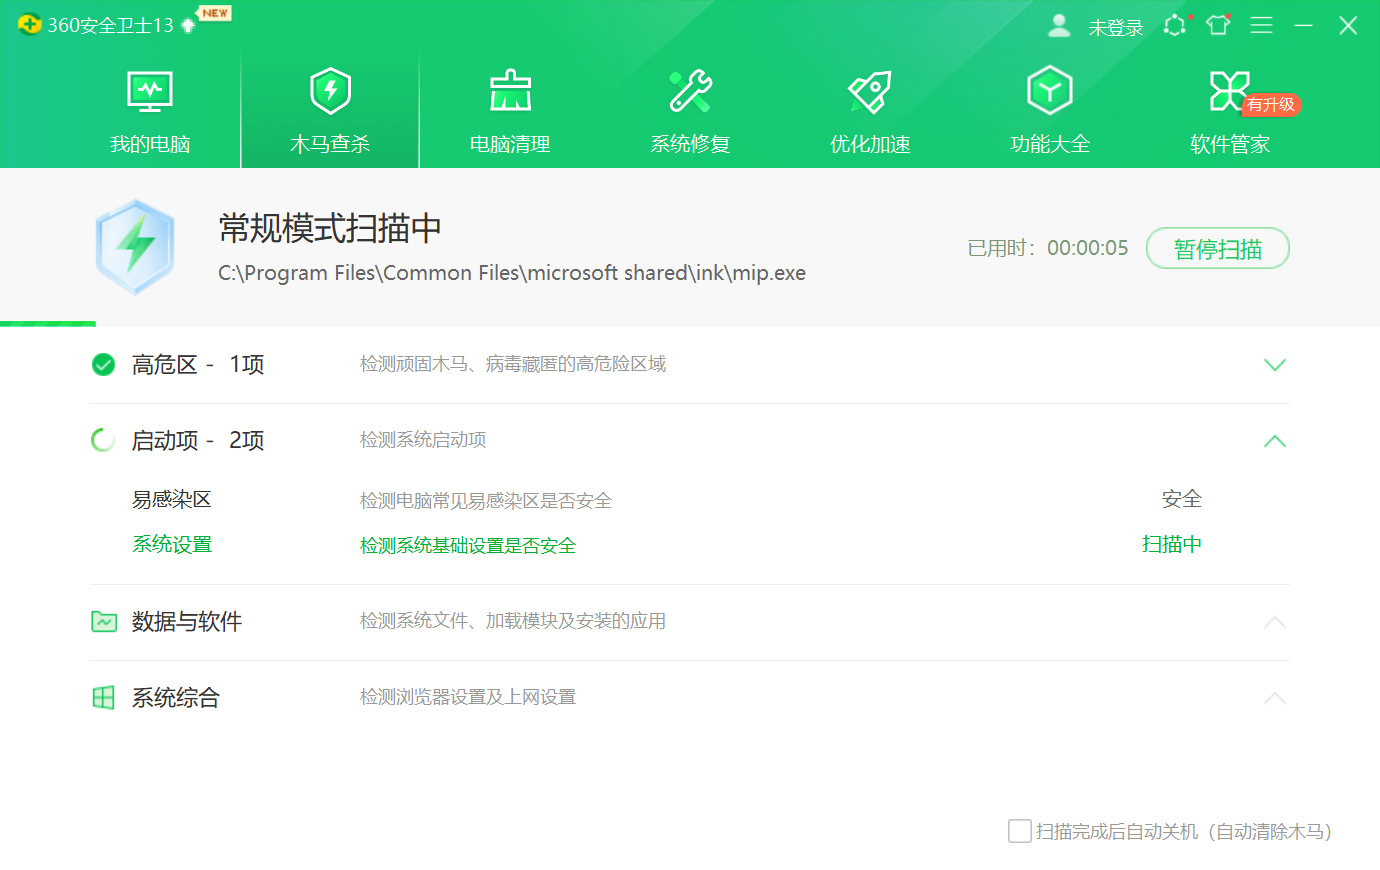Click the 有升级 badge
Image resolution: width=1380 pixels, height=870 pixels.
coord(1271,104)
